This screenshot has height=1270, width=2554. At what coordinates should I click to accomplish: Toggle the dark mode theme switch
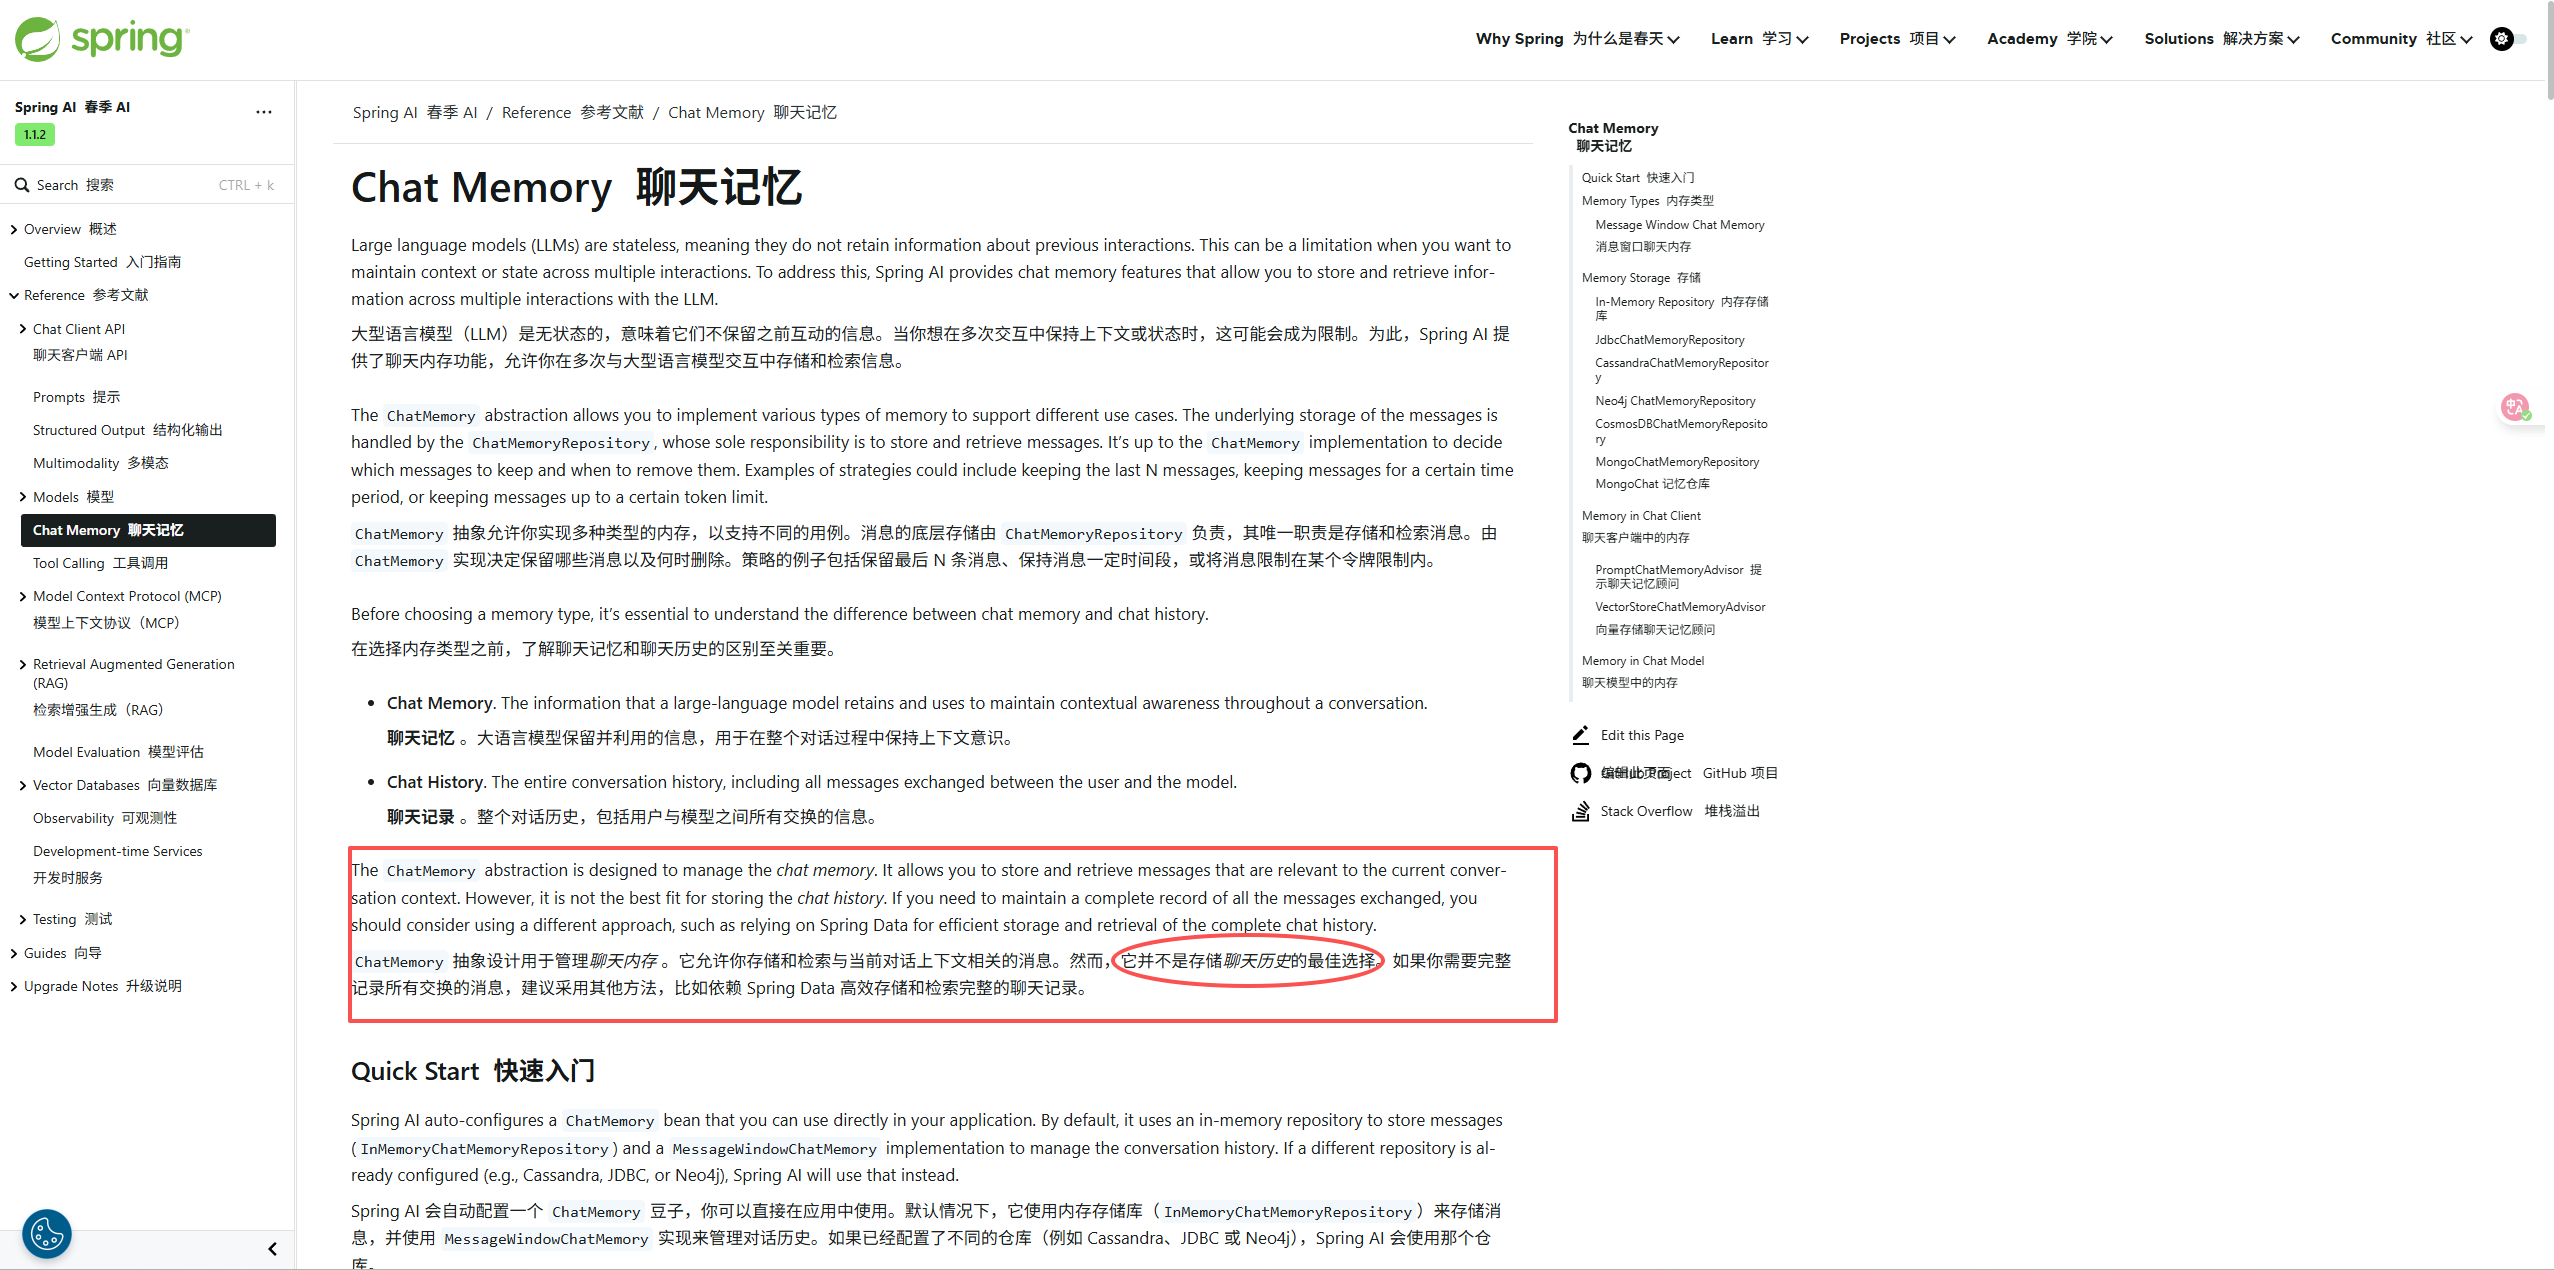click(2507, 39)
